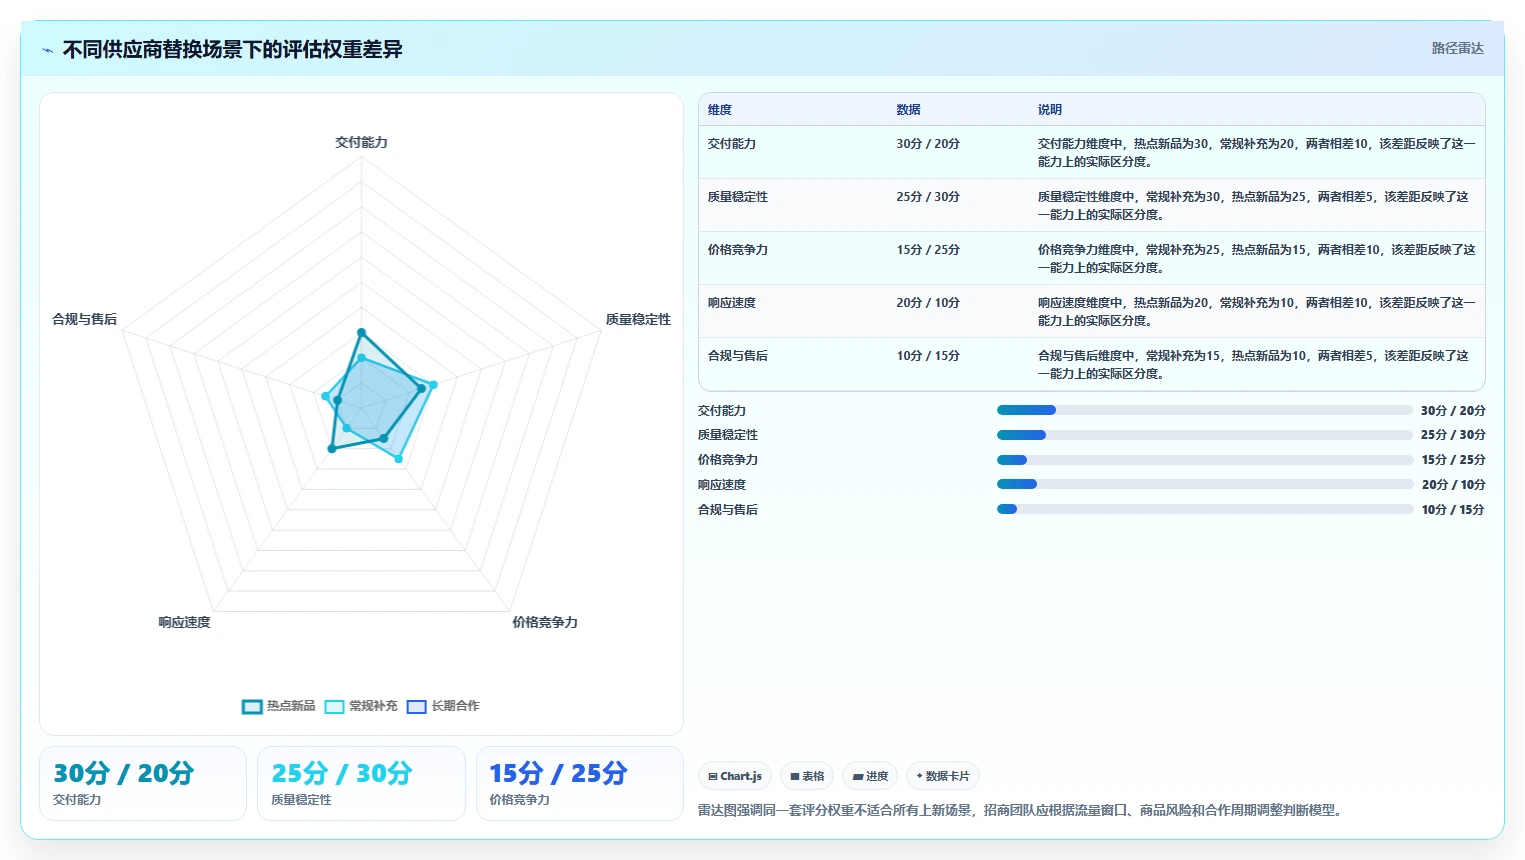The height and width of the screenshot is (860, 1525).
Task: Select the 合规与售后 progress bar
Action: point(1204,509)
